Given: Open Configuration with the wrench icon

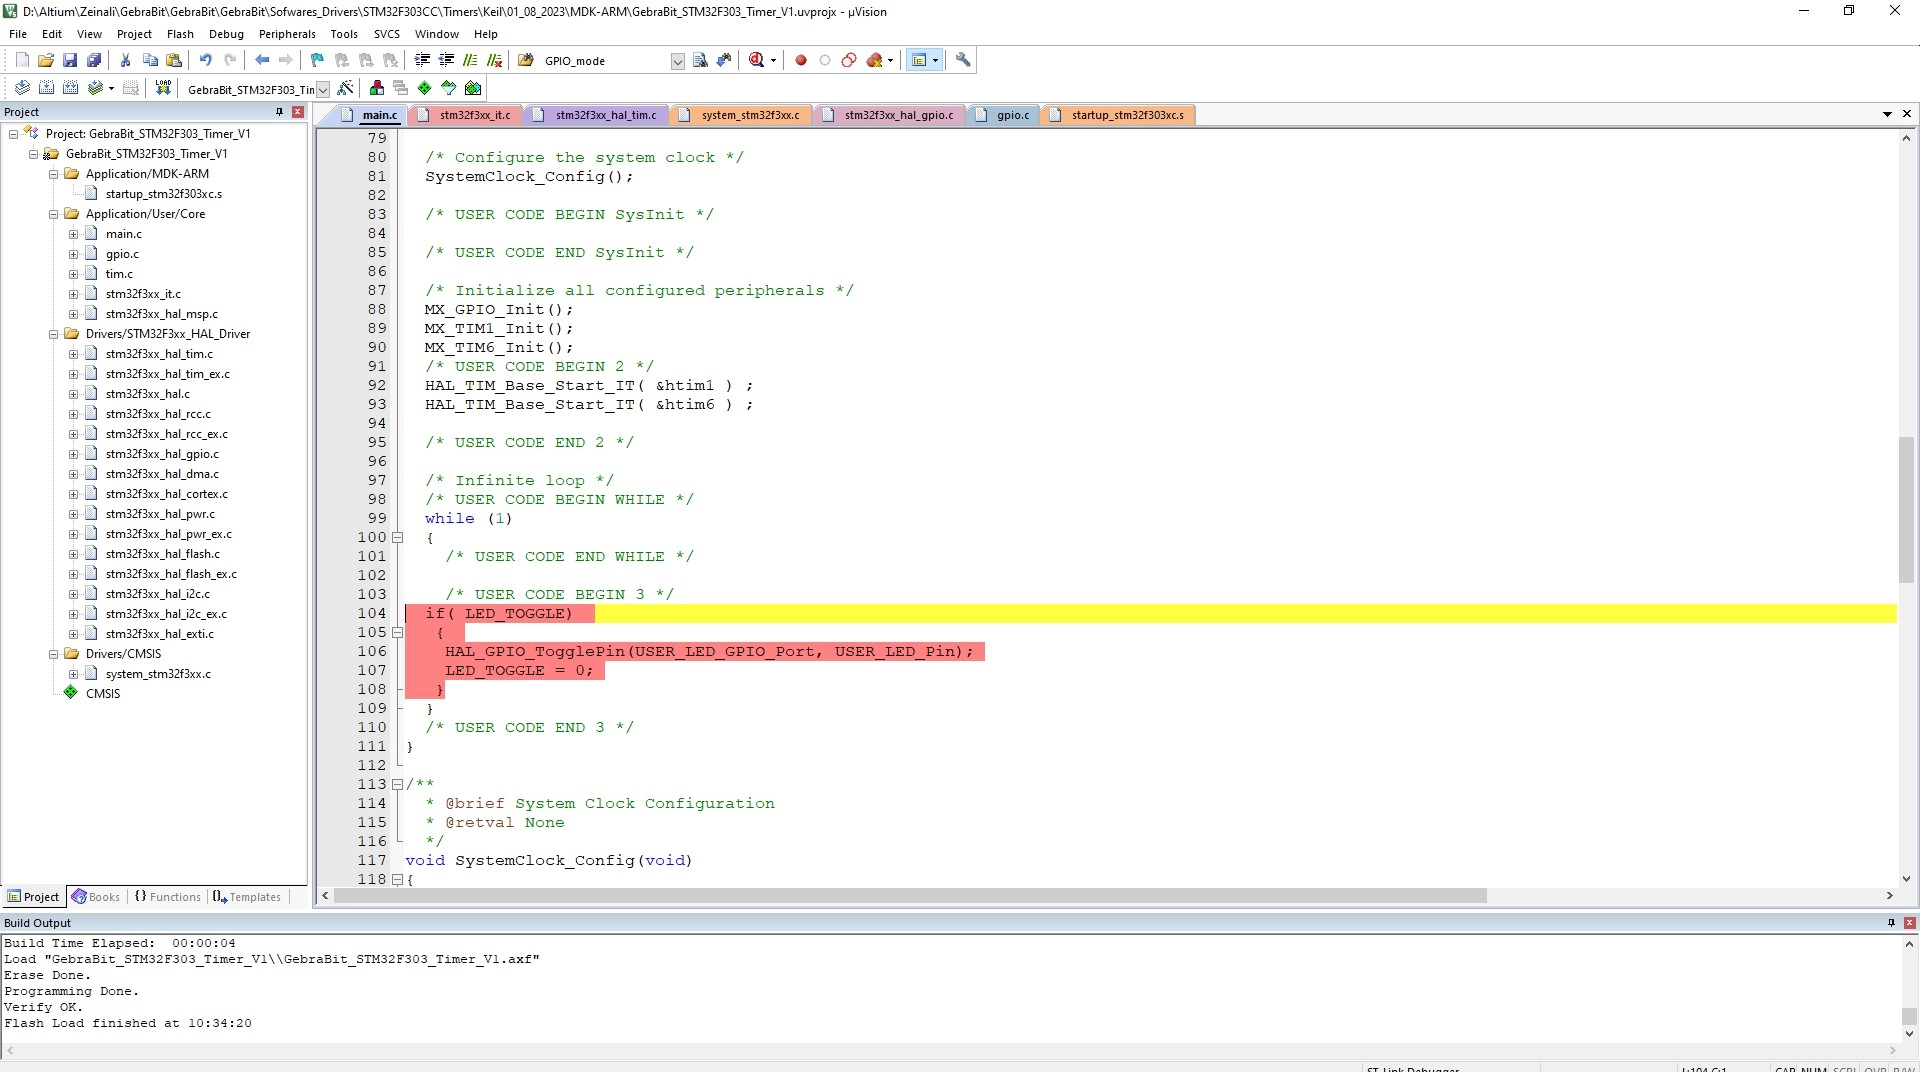Looking at the screenshot, I should pos(963,60).
